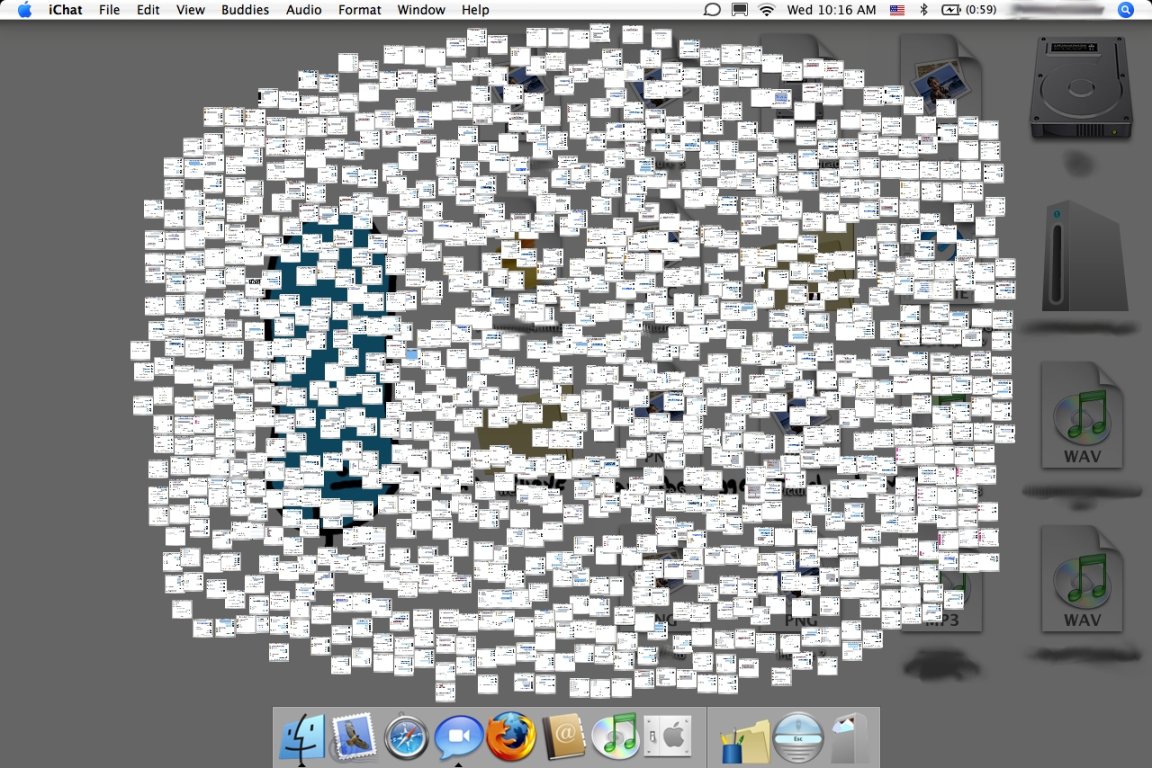Open Address Book in dock

pyautogui.click(x=562, y=738)
